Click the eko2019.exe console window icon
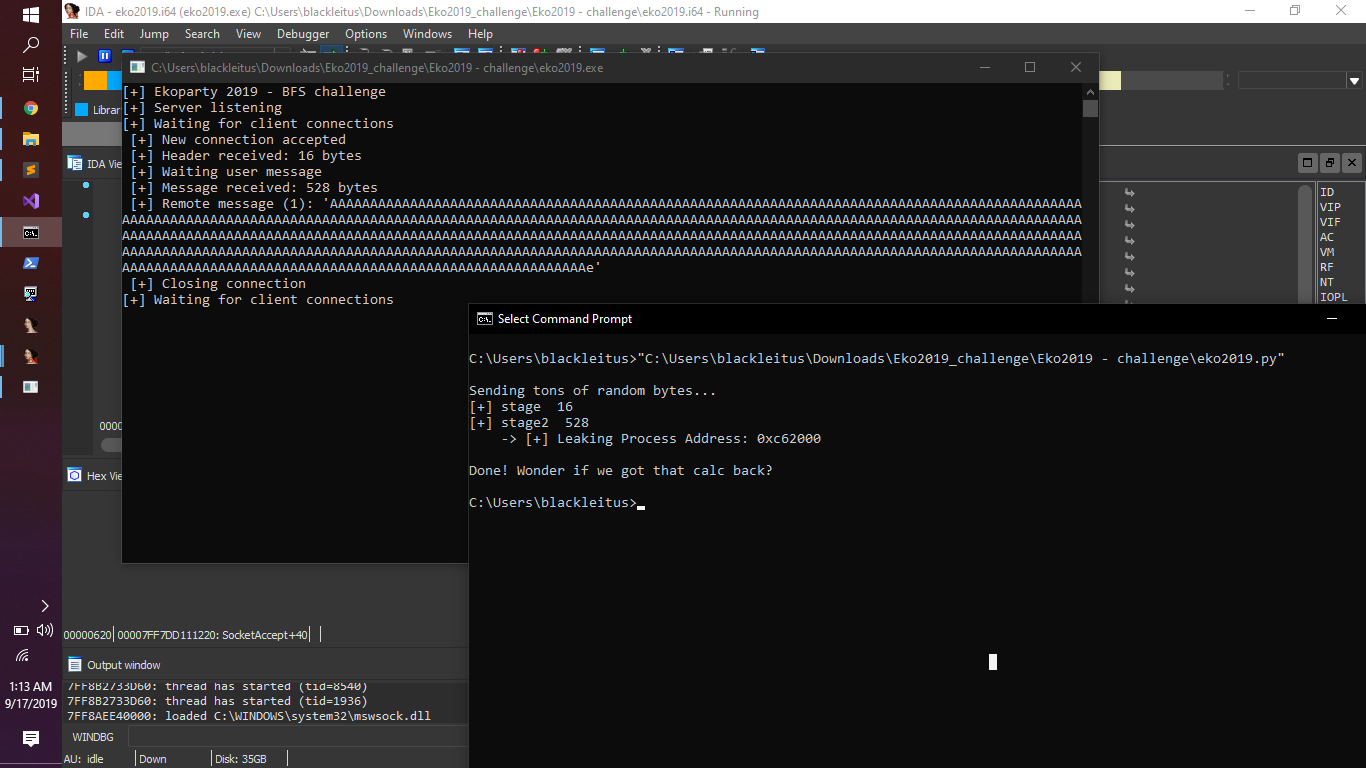Image resolution: width=1366 pixels, height=768 pixels. pos(138,68)
